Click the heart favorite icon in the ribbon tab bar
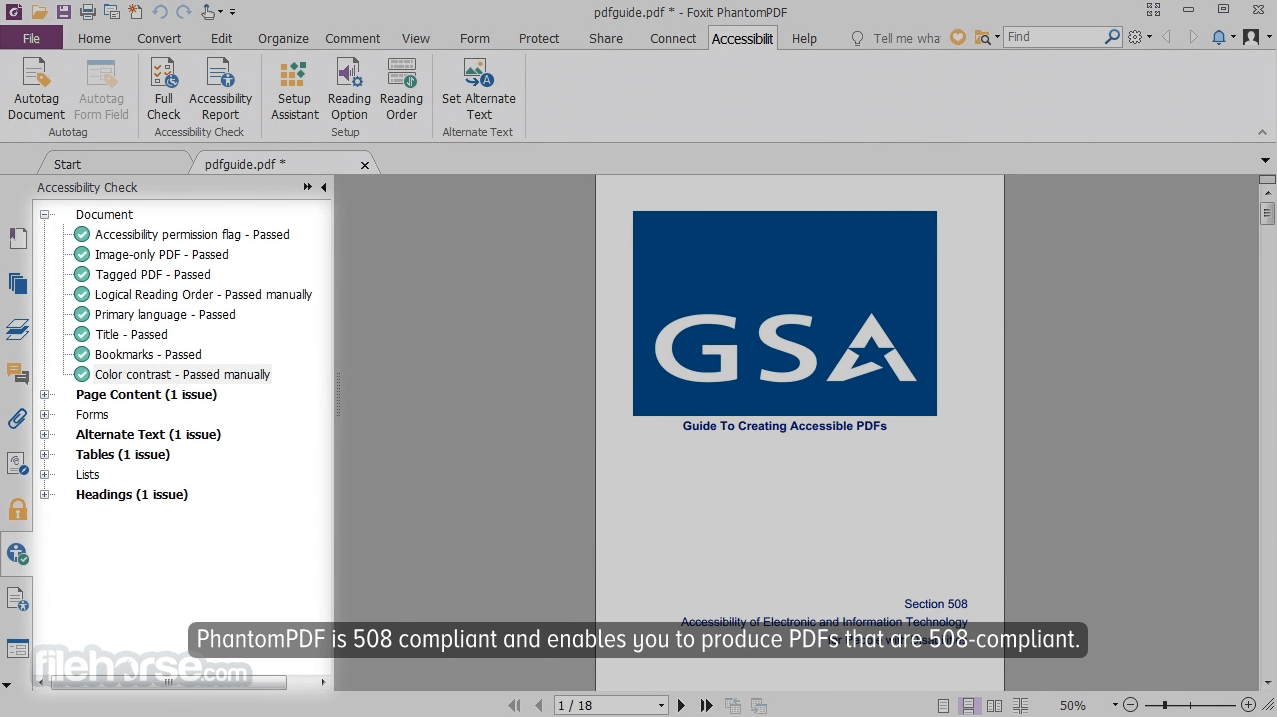 click(958, 37)
